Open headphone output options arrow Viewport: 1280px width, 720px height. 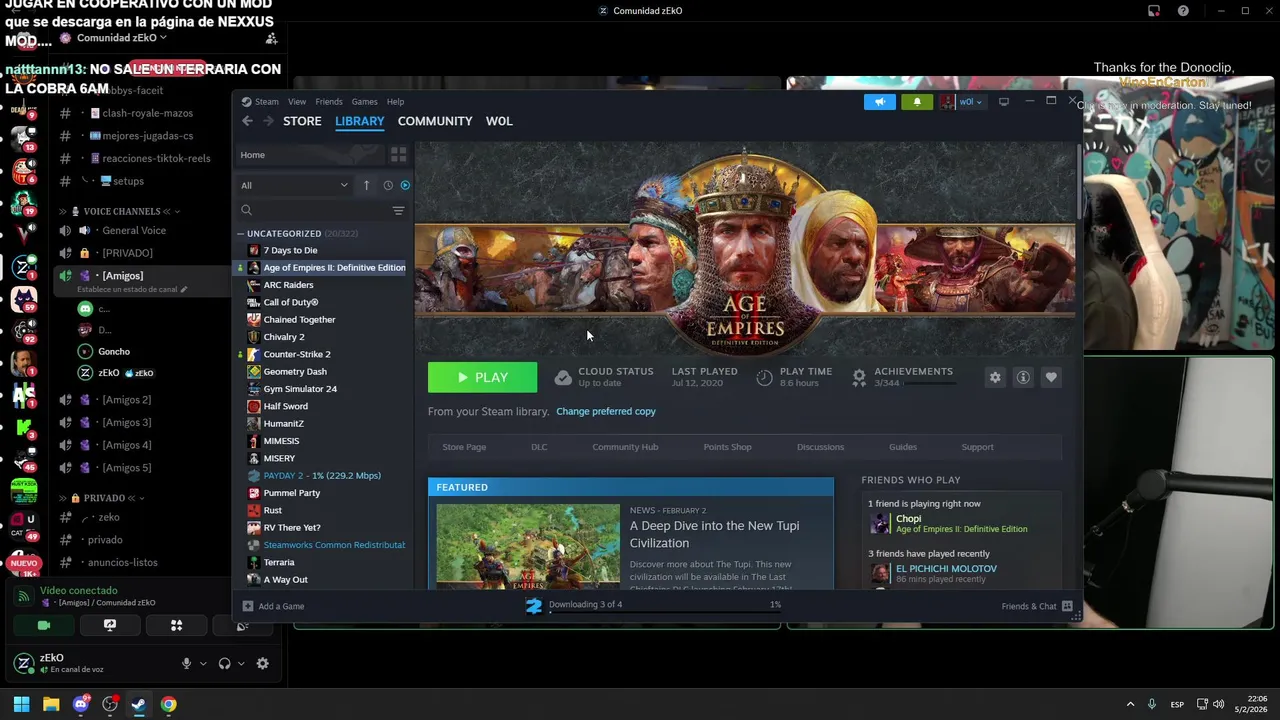pyautogui.click(x=241, y=663)
